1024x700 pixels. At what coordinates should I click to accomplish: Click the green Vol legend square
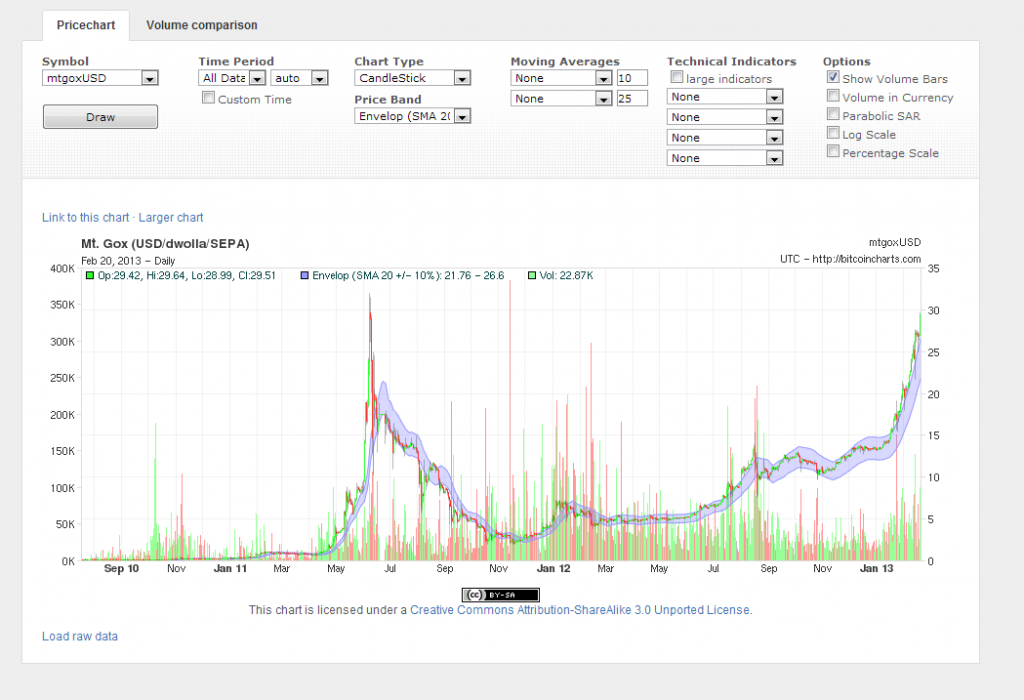pyautogui.click(x=532, y=275)
